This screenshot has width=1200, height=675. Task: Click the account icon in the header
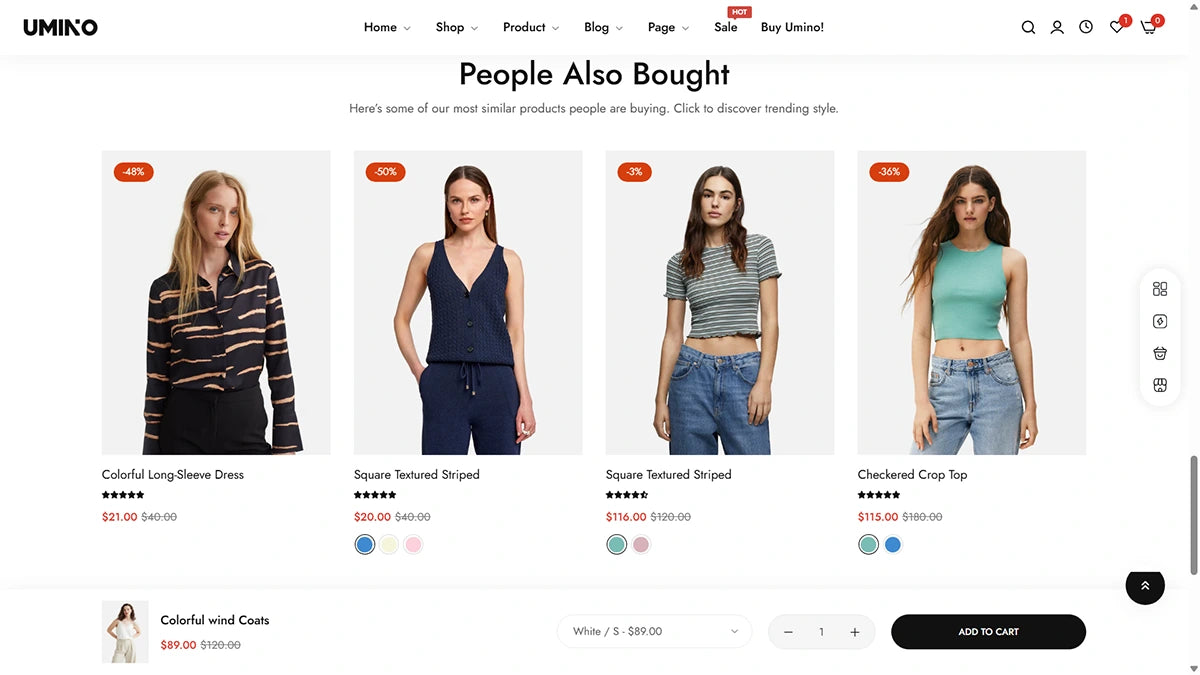point(1057,27)
